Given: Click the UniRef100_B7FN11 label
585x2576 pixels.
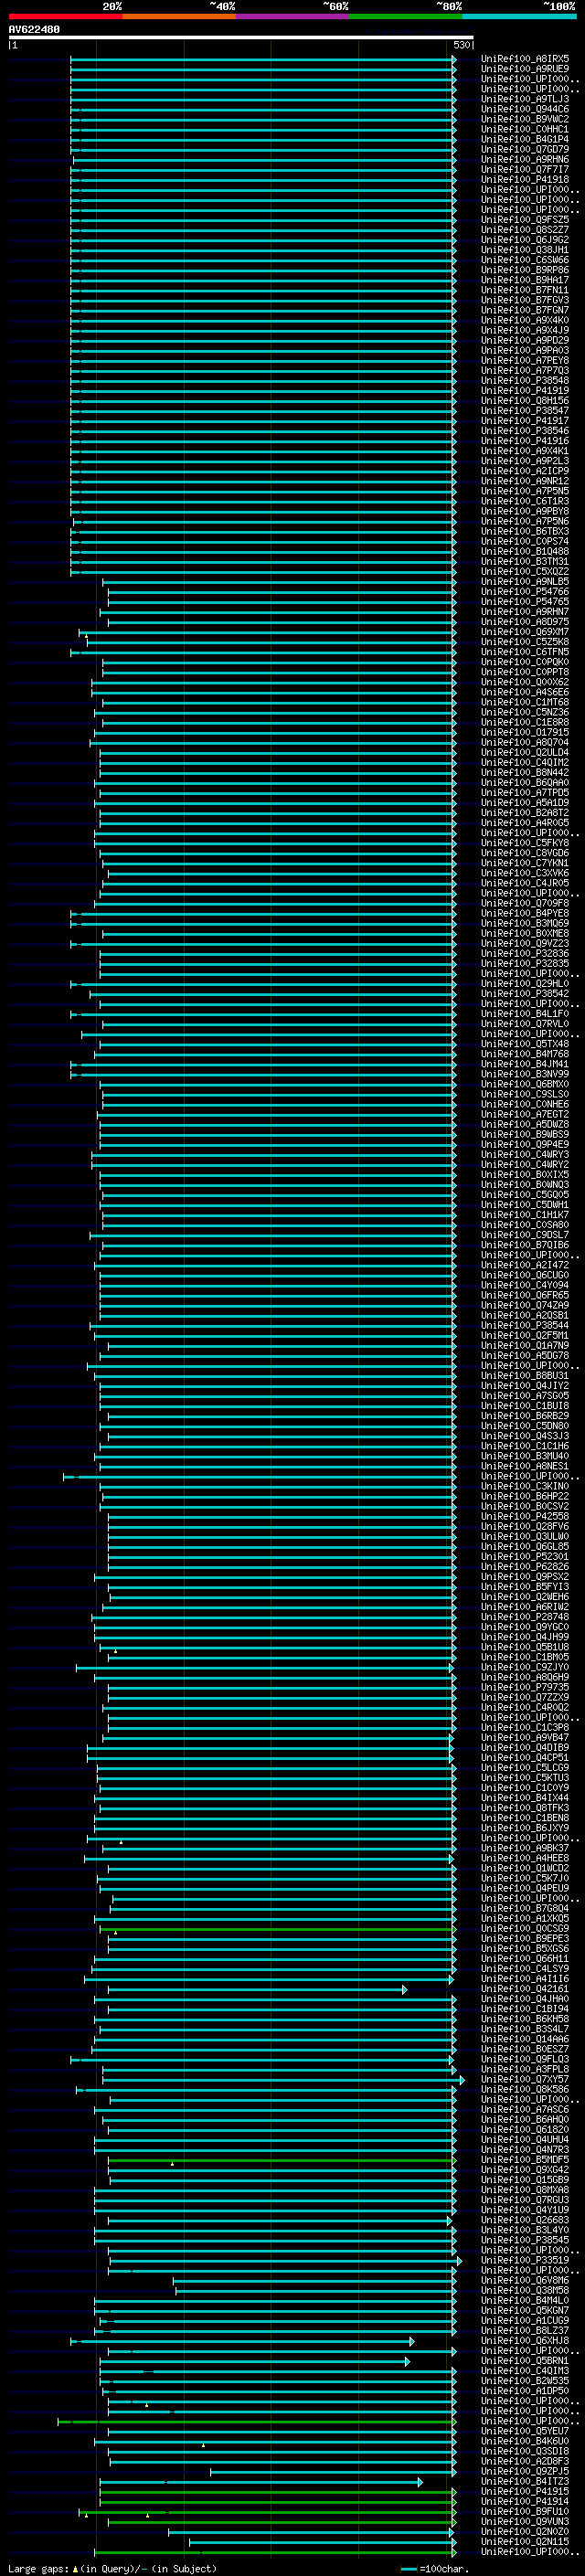Looking at the screenshot, I should 525,290.
